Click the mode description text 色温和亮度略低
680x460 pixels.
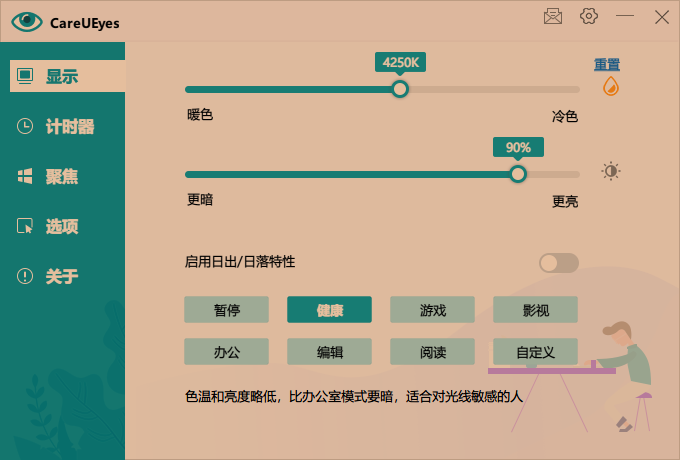tap(353, 396)
